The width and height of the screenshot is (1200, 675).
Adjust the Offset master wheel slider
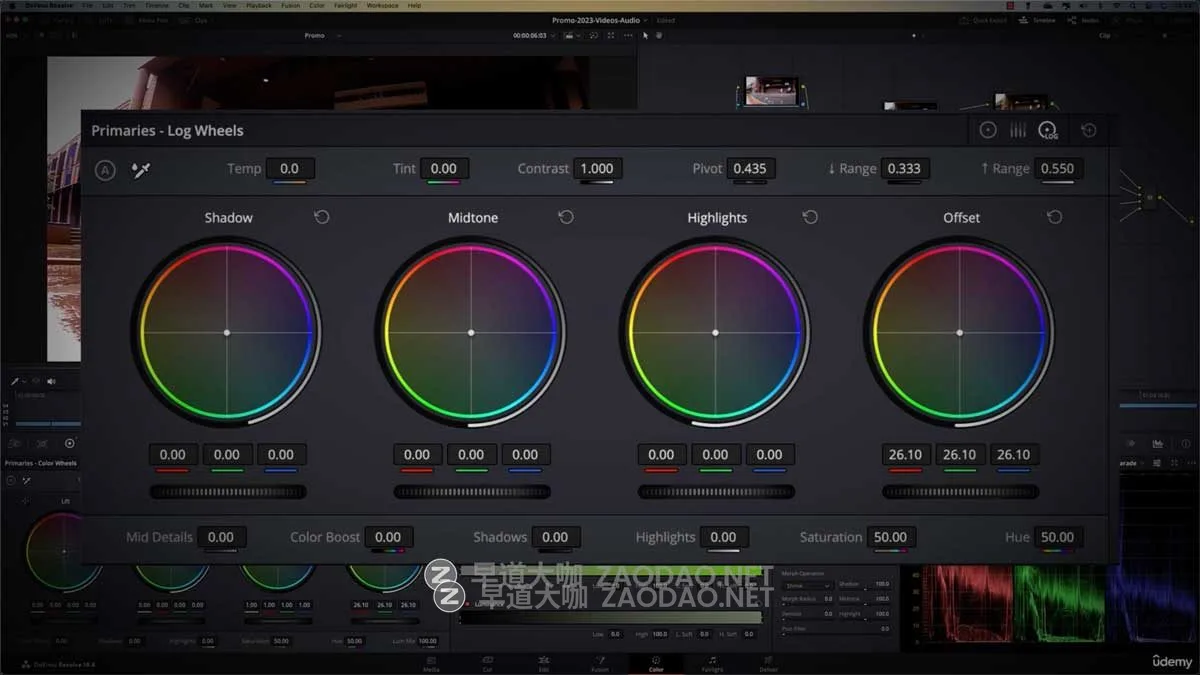pos(960,492)
